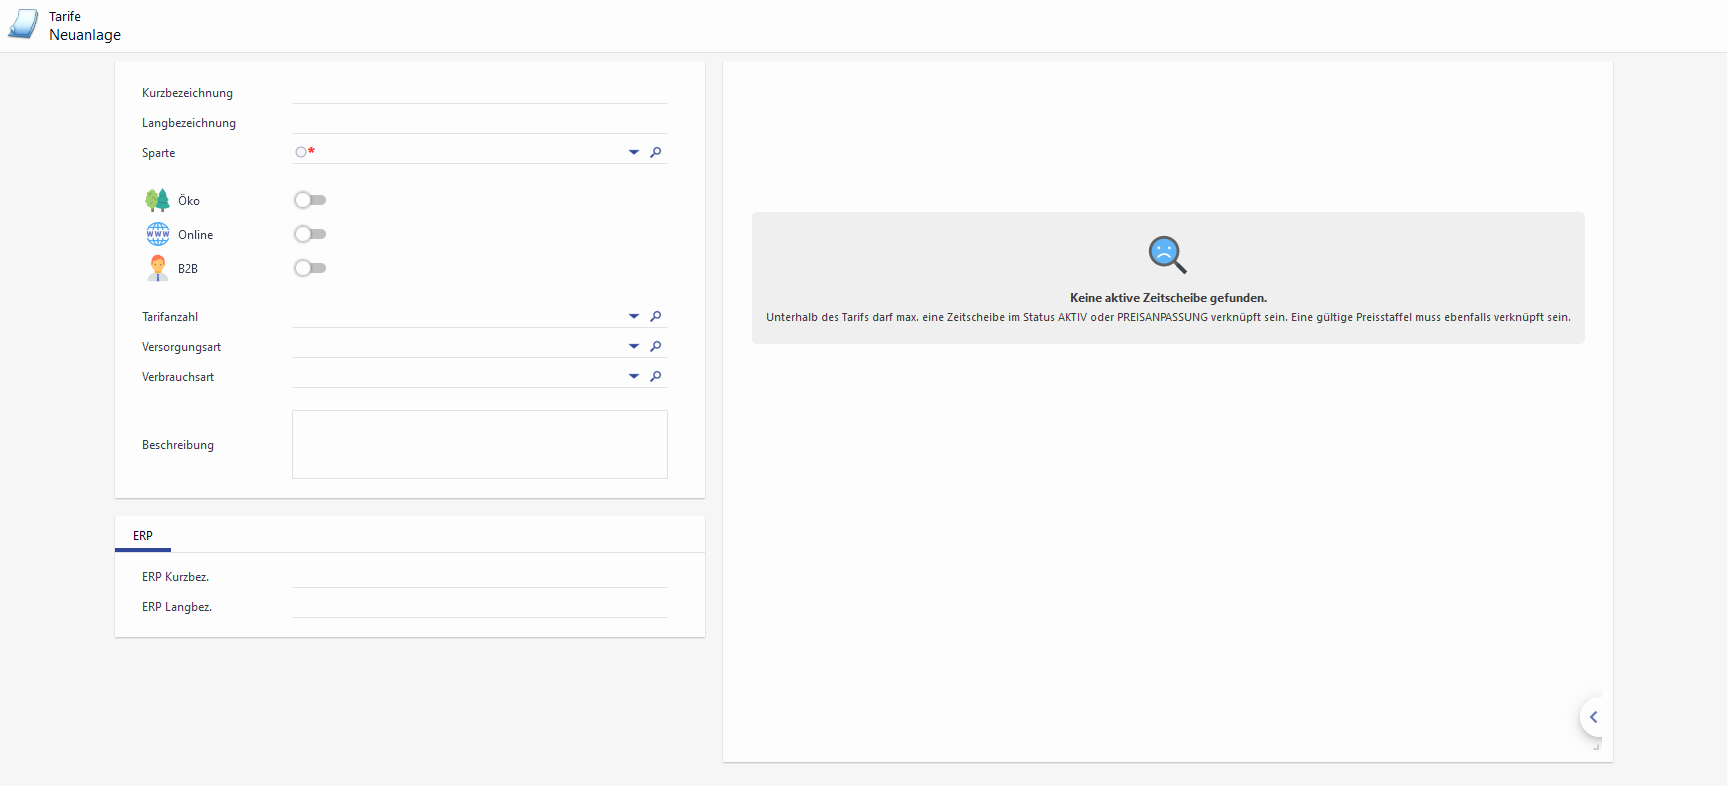Turn on the Online toggle
This screenshot has height=786, width=1727.
(x=310, y=234)
